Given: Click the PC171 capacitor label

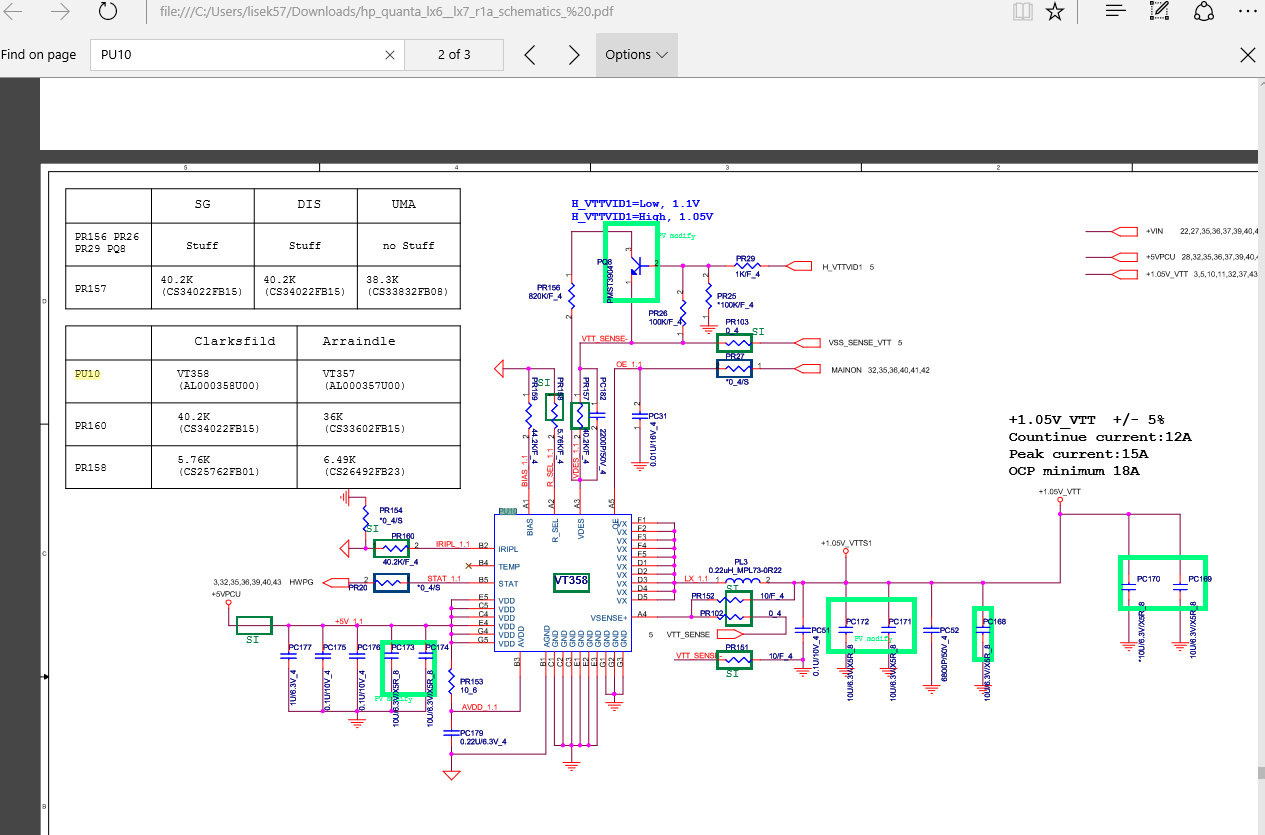Looking at the screenshot, I should point(900,622).
